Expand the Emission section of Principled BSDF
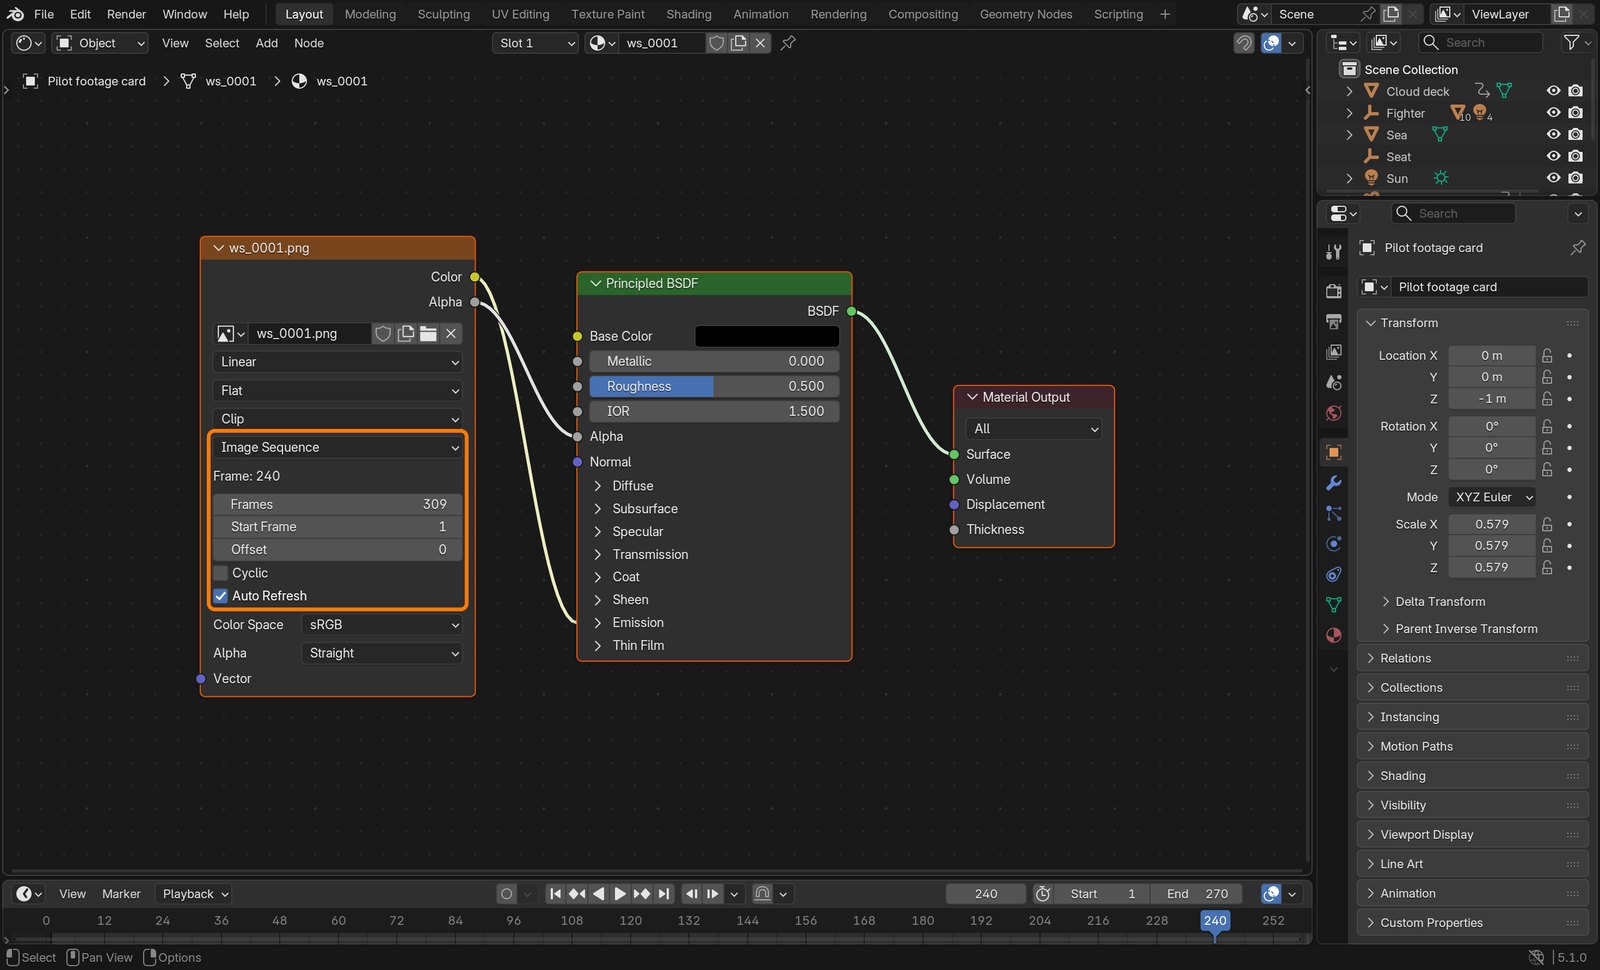This screenshot has width=1600, height=970. click(x=598, y=623)
